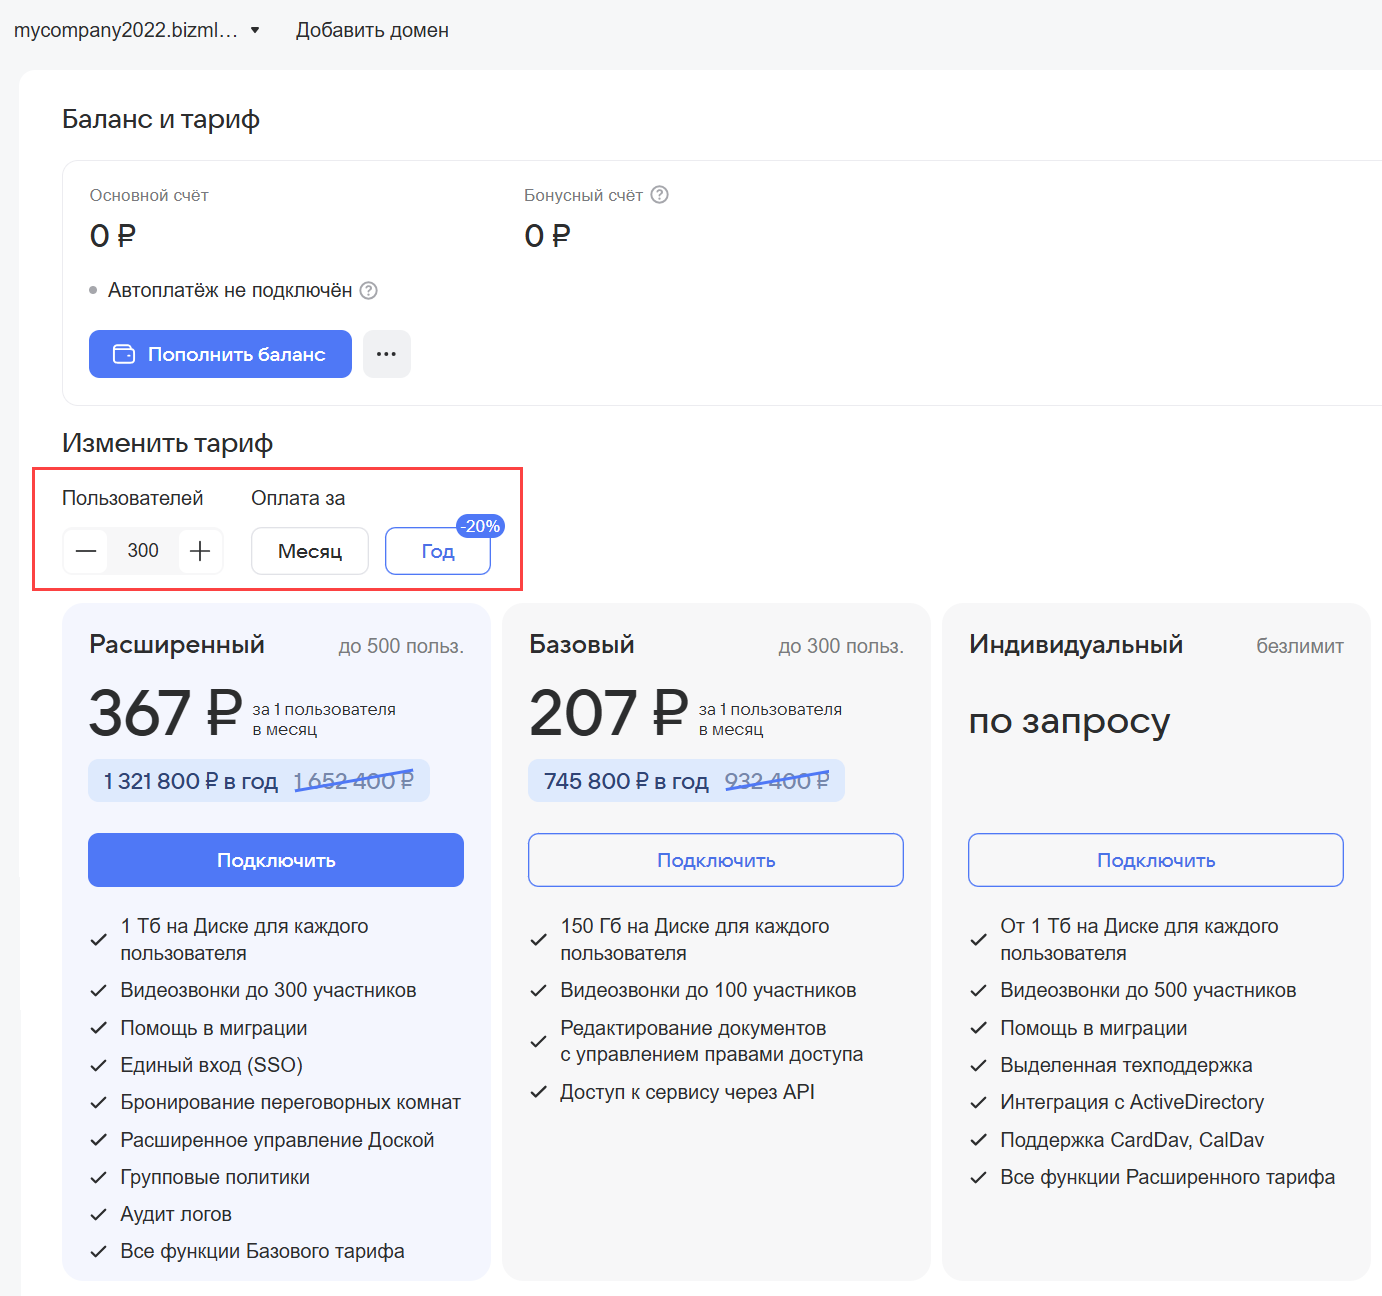Click the 1 321 800 ₽ в год price badge

coord(190,781)
